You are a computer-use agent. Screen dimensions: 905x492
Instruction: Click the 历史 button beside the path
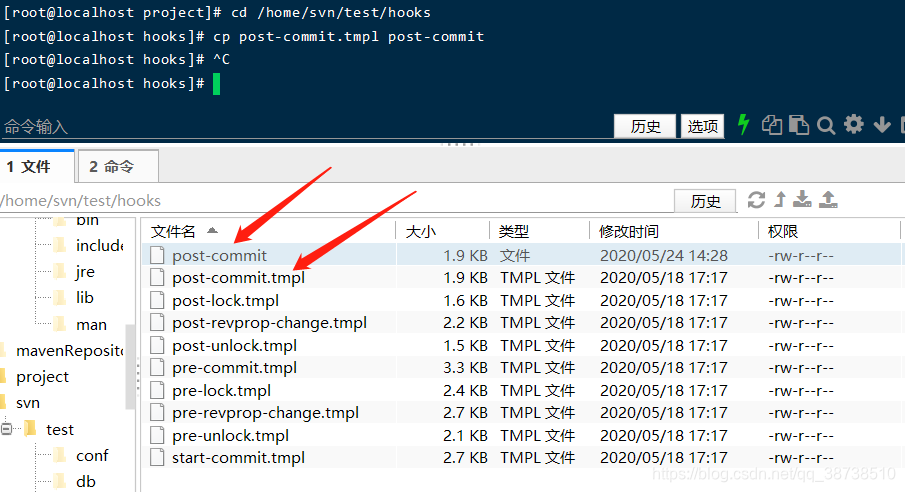point(705,201)
